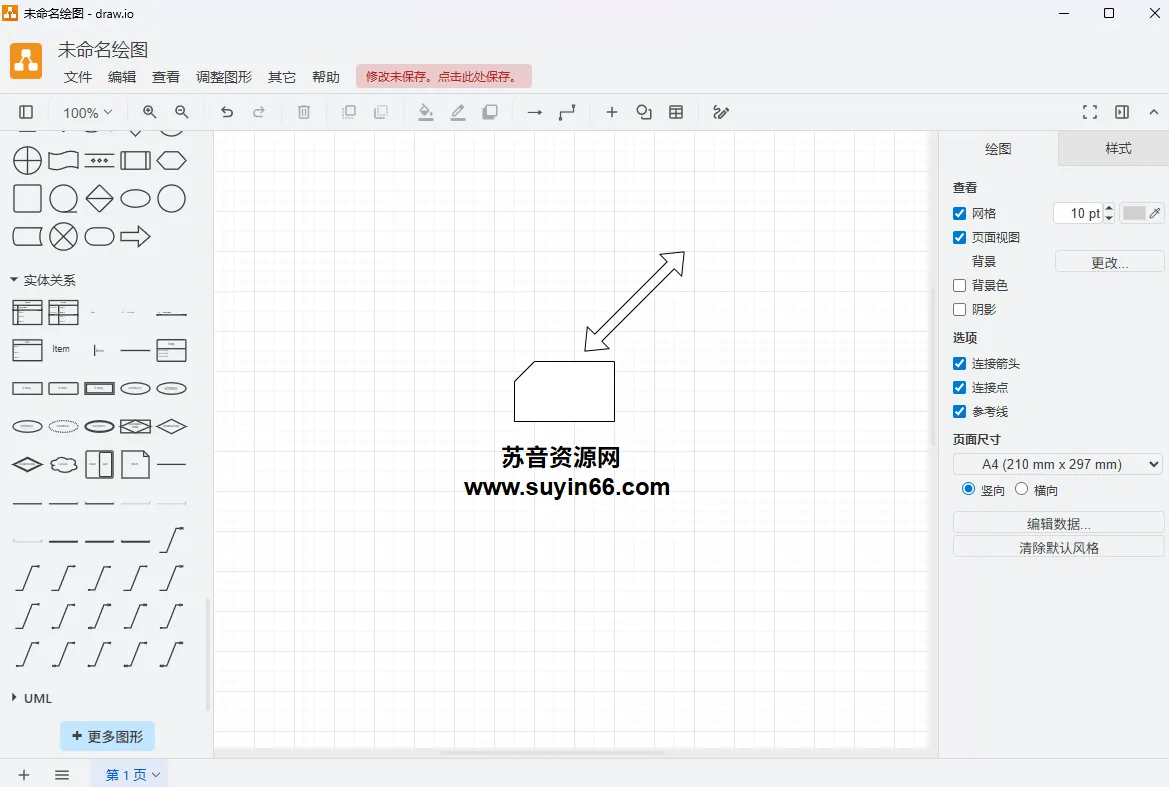The width and height of the screenshot is (1169, 787).
Task: Switch to the 样式 tab
Action: (x=1118, y=148)
